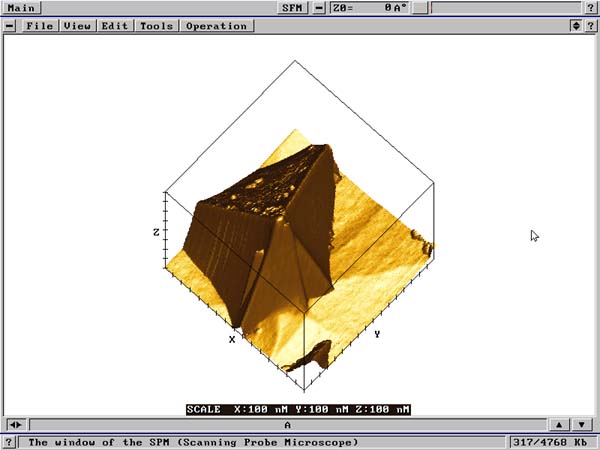
Task: Click the SCALE readout below the 3D image
Action: coord(298,409)
